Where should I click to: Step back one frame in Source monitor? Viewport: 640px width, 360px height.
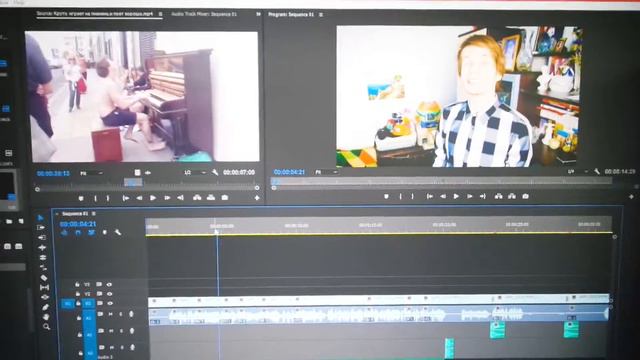(x=139, y=198)
